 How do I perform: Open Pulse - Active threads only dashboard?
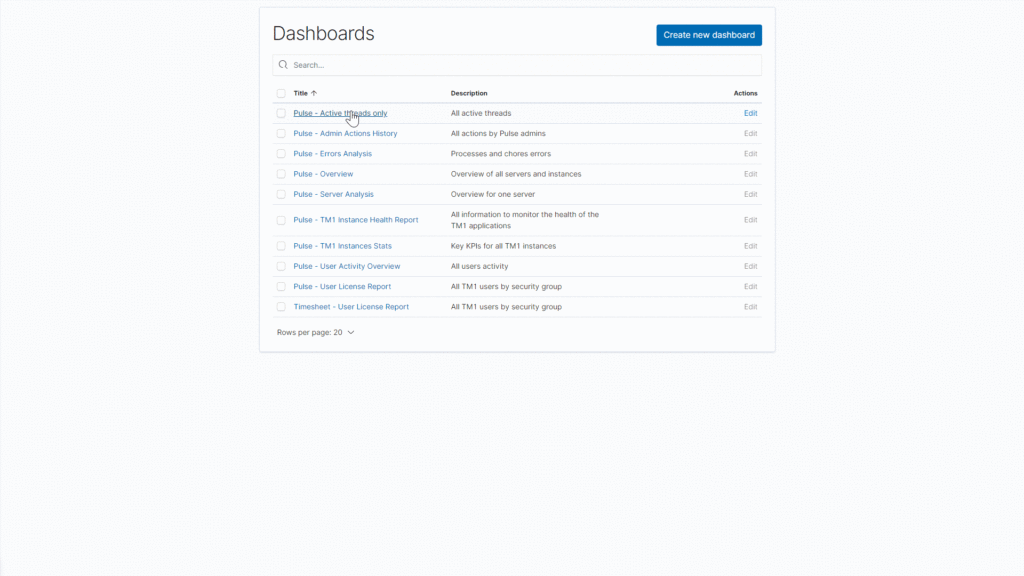coord(340,113)
